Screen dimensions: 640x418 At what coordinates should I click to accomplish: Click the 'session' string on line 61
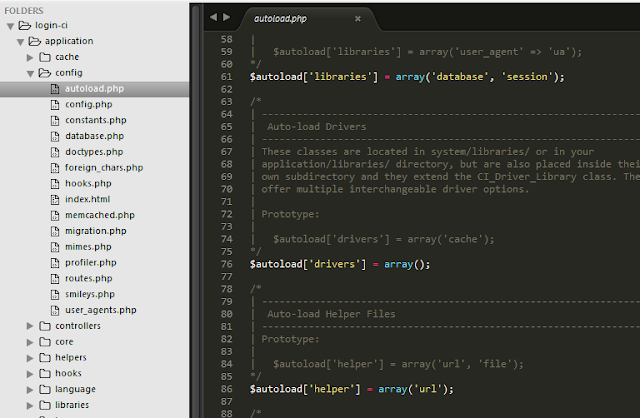click(x=527, y=77)
